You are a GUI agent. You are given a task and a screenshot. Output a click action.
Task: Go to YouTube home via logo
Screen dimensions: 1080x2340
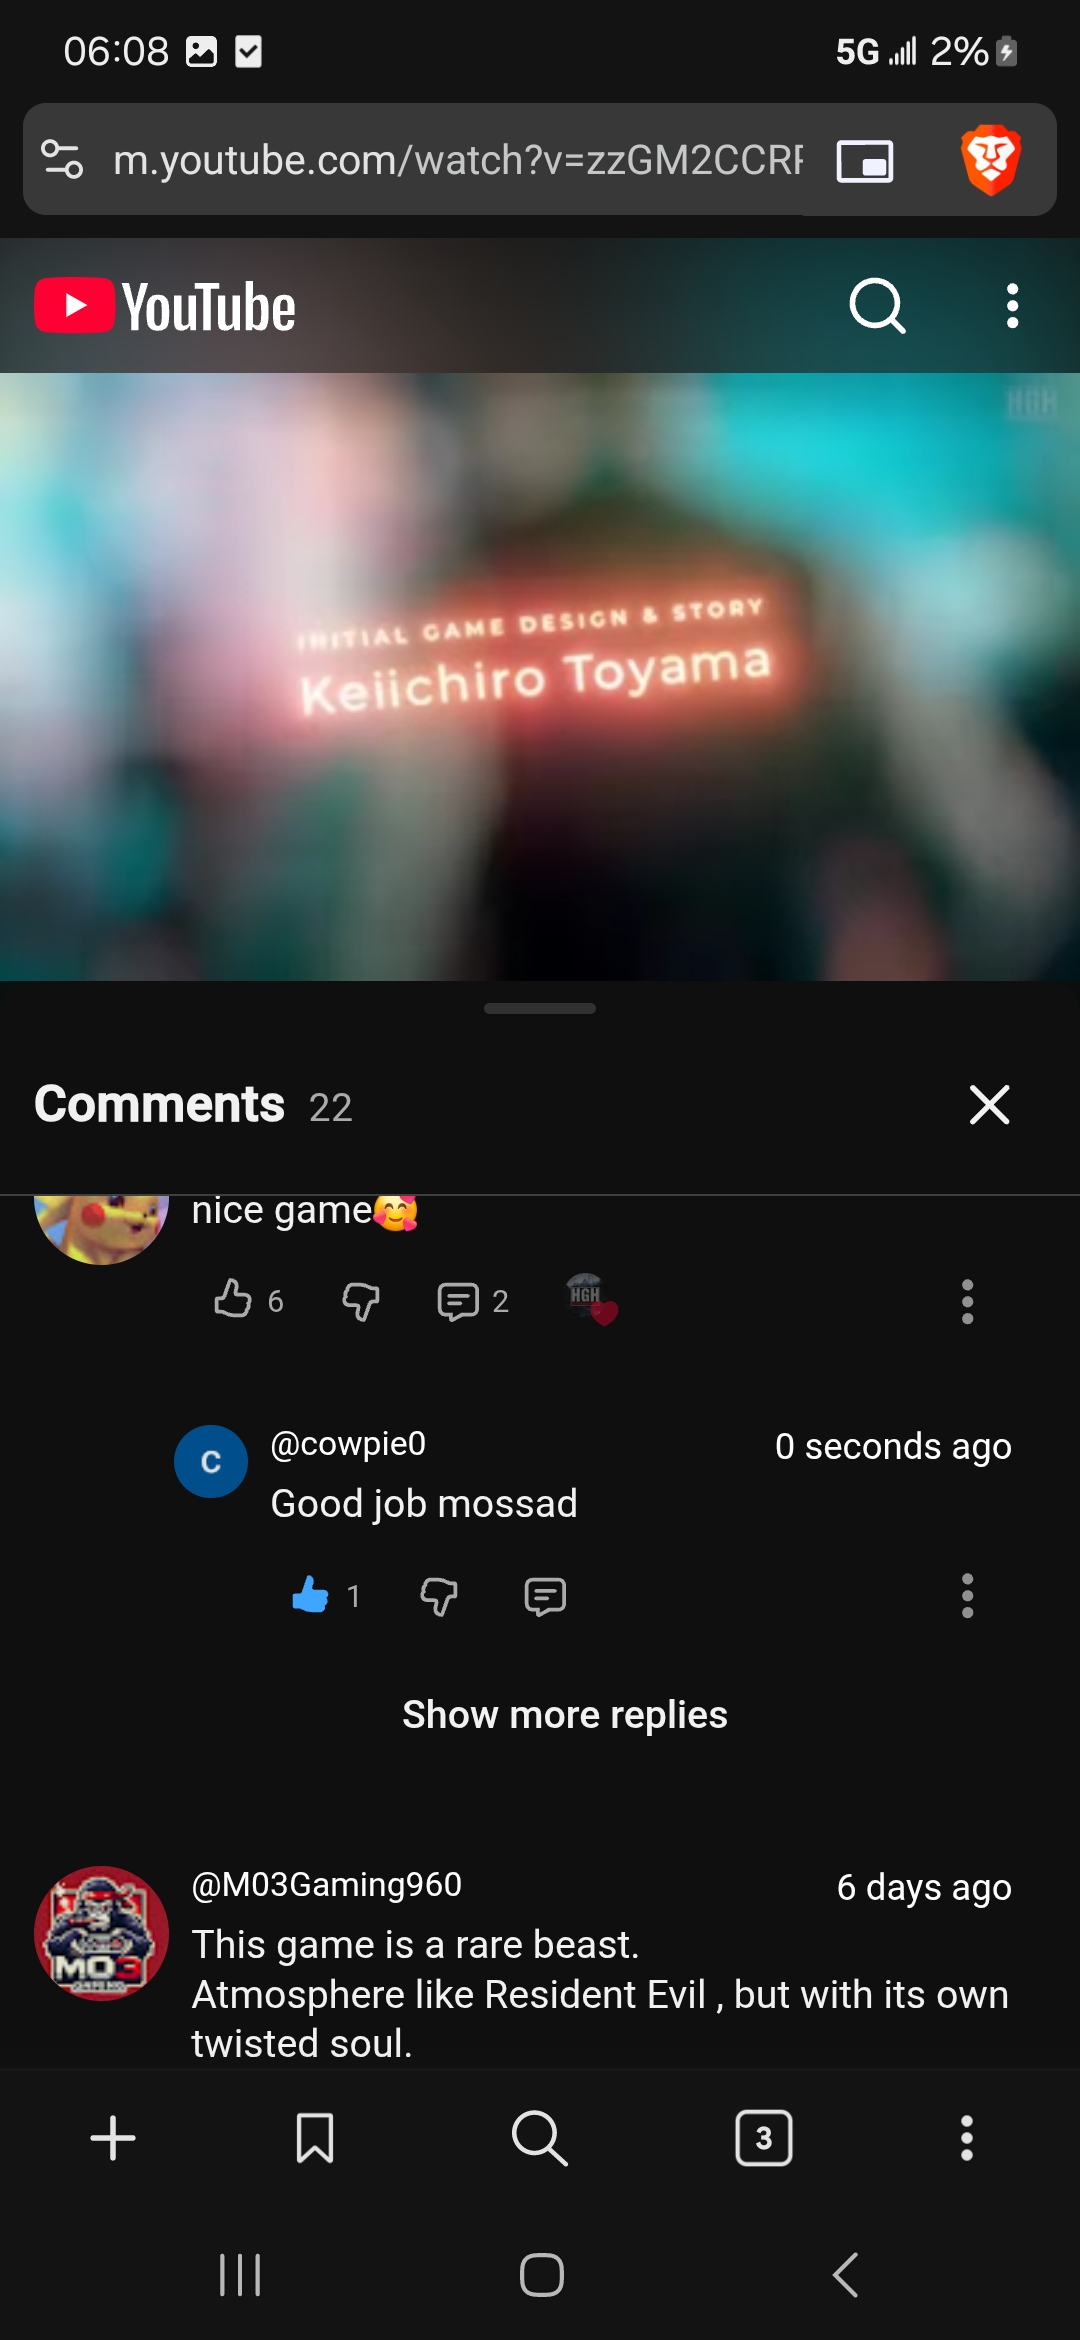(x=165, y=306)
